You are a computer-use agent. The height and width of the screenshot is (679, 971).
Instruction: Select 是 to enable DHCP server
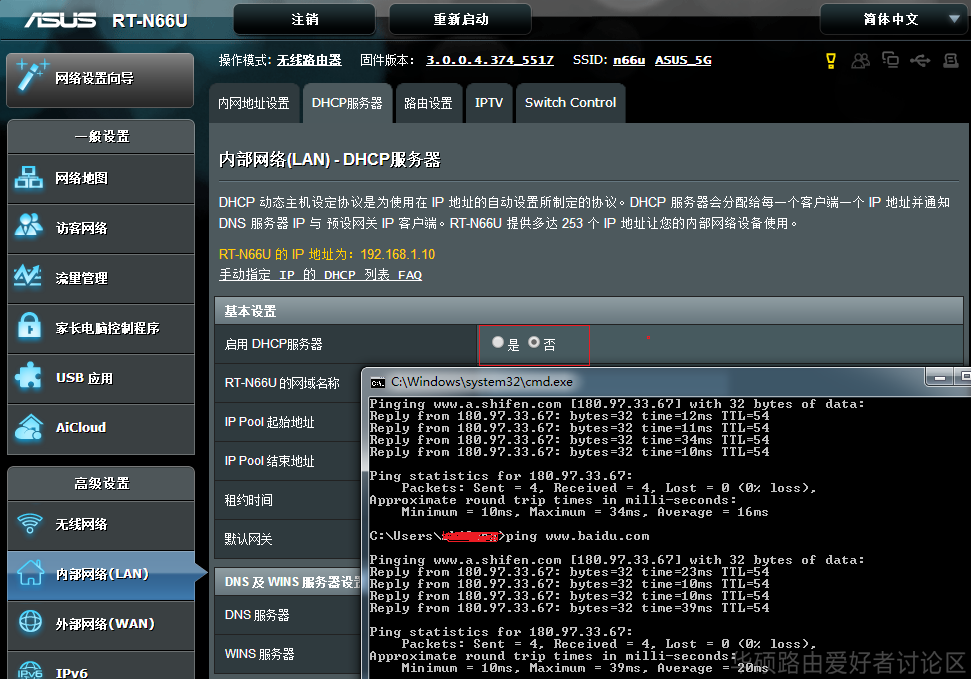coord(498,342)
